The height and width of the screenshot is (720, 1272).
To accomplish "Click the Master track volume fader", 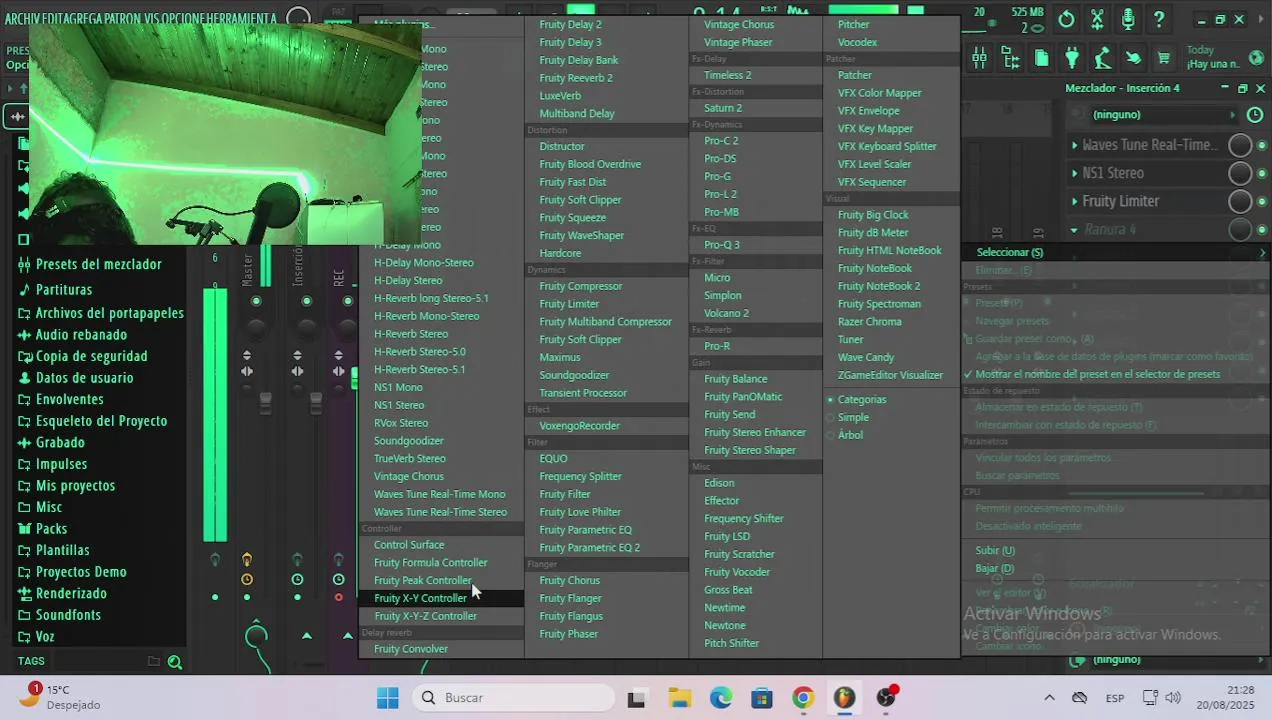I will (265, 402).
